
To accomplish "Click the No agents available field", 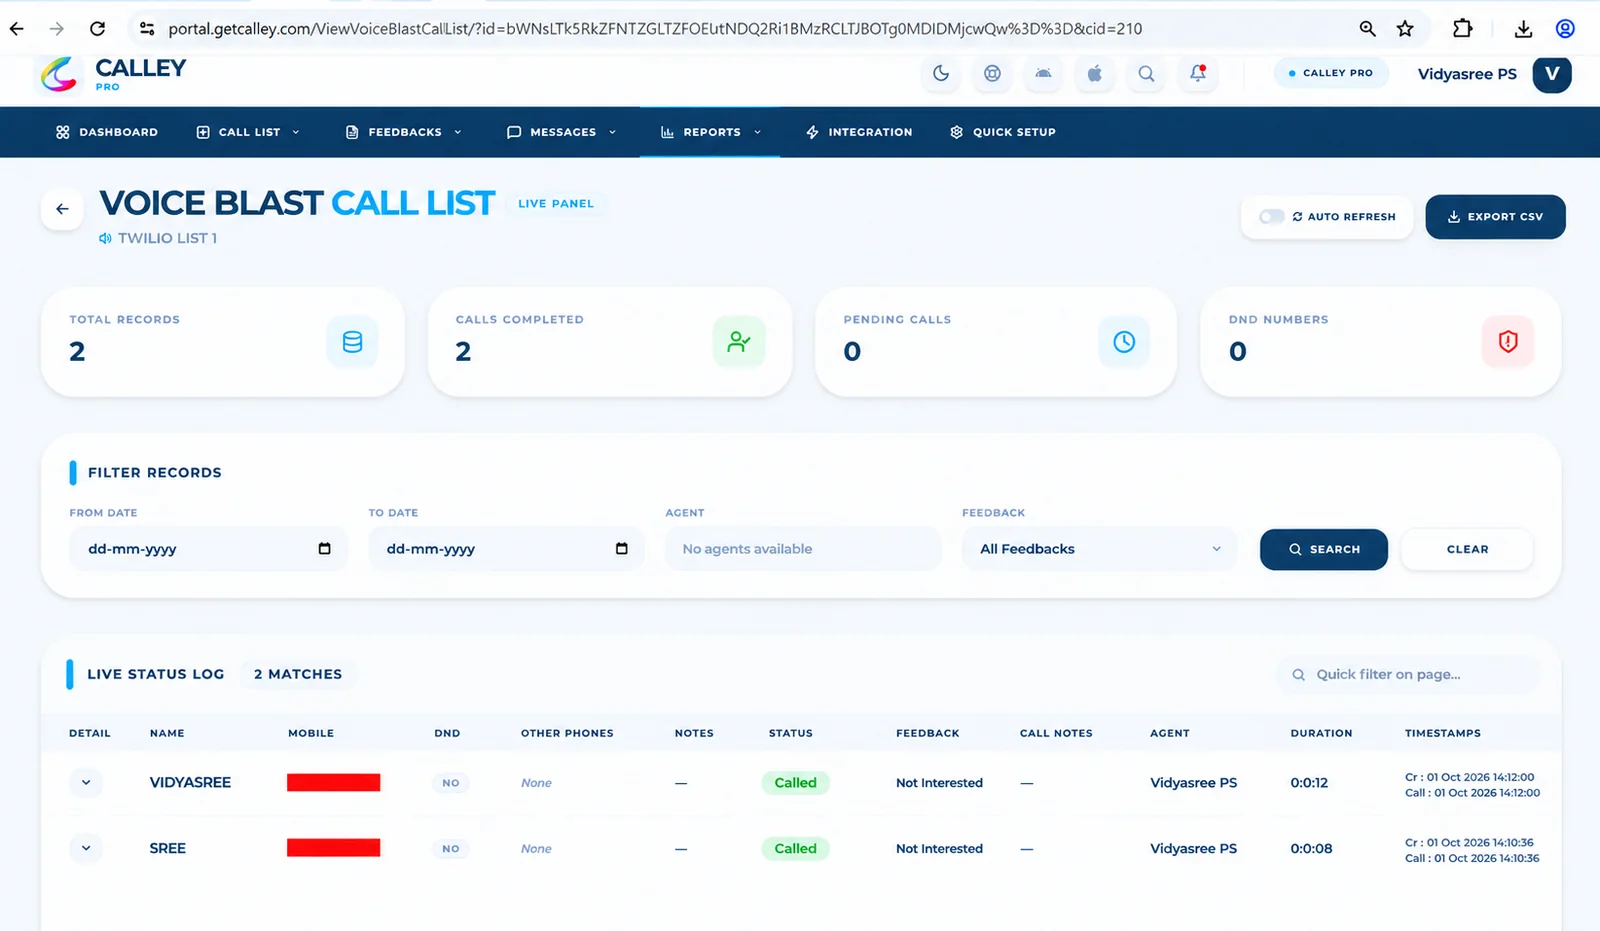I will [x=804, y=549].
